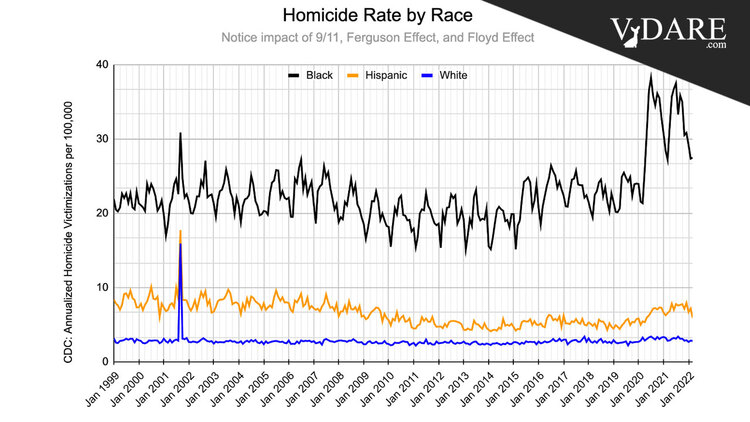This screenshot has height=422, width=750.
Task: Click the 'Jan 2003' x-axis label
Action: click(202, 388)
